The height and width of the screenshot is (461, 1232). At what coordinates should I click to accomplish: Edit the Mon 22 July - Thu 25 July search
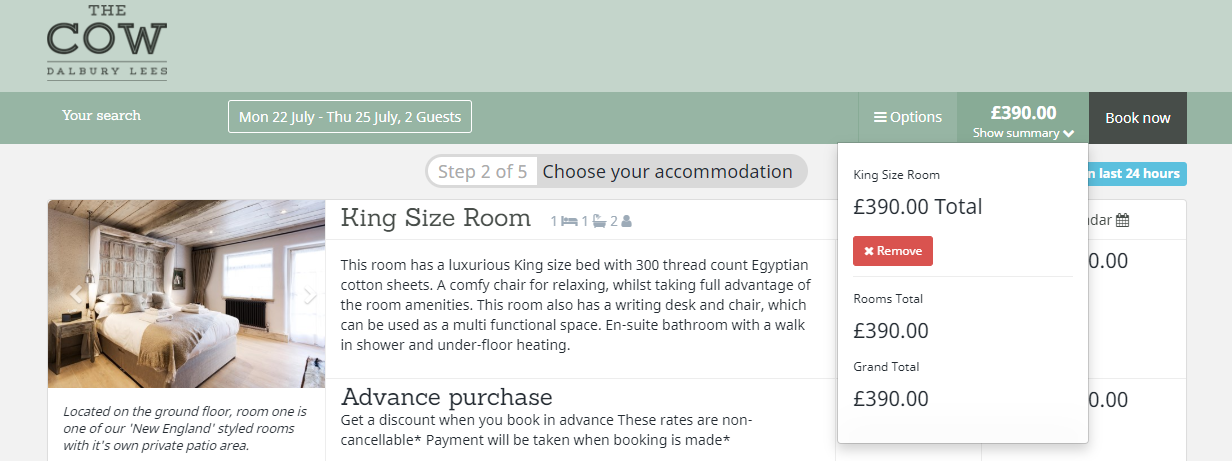(350, 117)
